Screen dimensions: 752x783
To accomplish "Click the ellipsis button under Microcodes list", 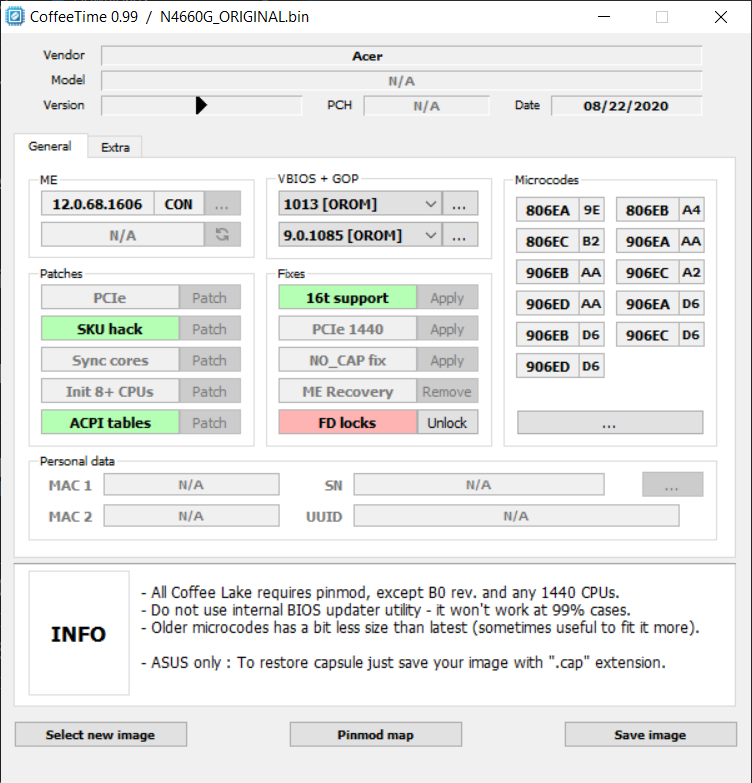I will click(x=609, y=423).
